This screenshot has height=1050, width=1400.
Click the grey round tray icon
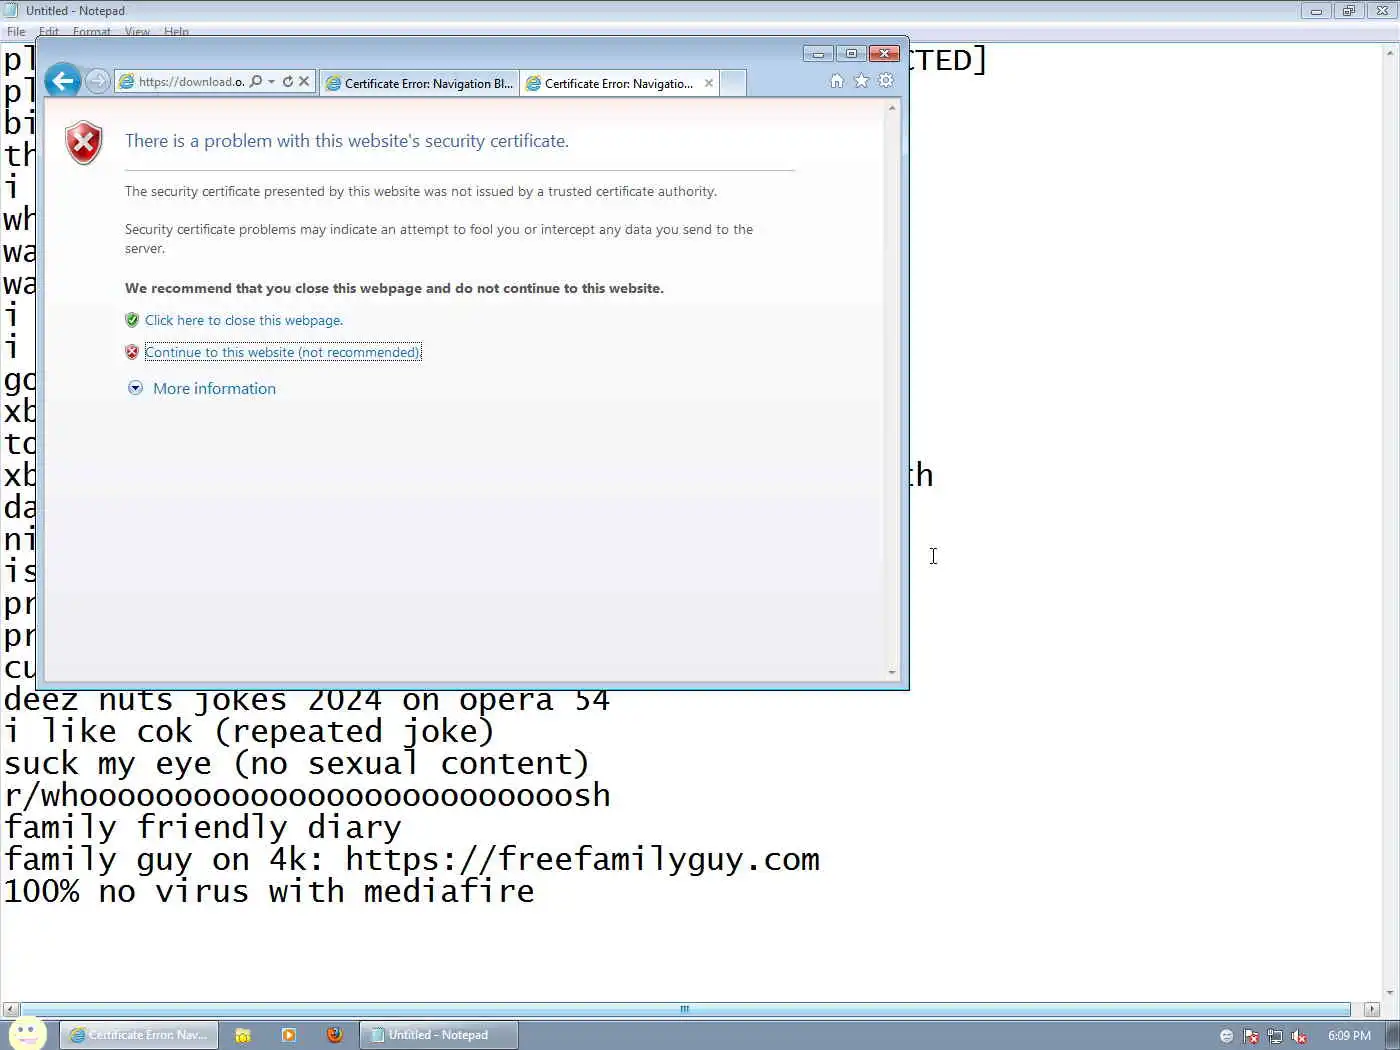1226,1036
